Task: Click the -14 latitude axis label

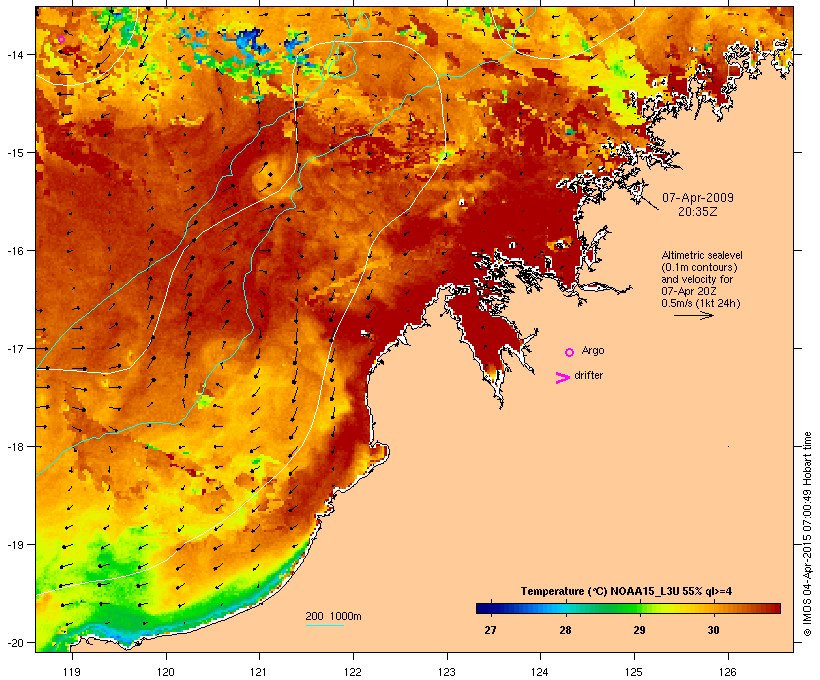Action: tap(14, 55)
